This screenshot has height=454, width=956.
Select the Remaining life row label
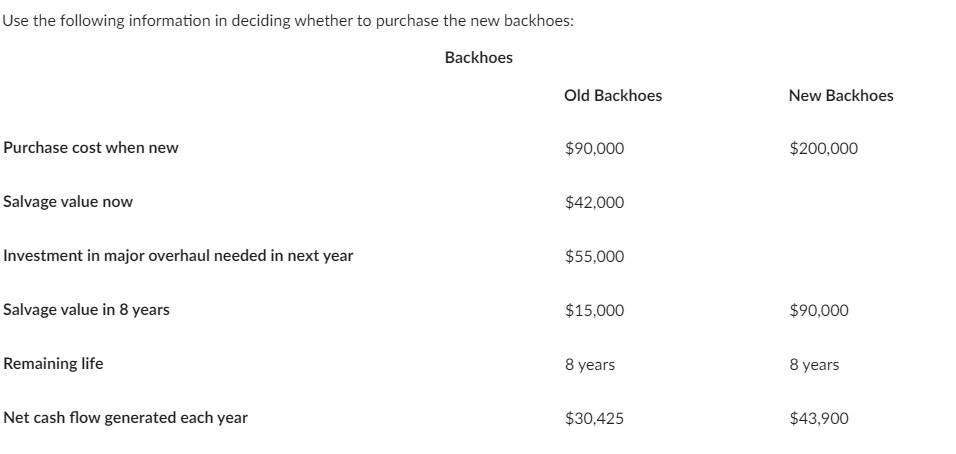click(53, 364)
